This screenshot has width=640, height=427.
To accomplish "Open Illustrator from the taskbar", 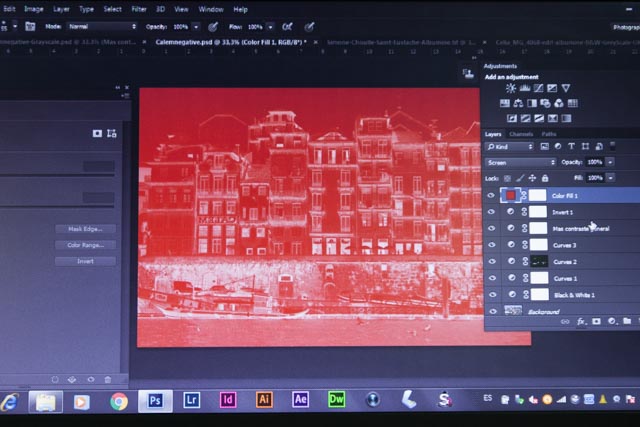I will coord(264,401).
